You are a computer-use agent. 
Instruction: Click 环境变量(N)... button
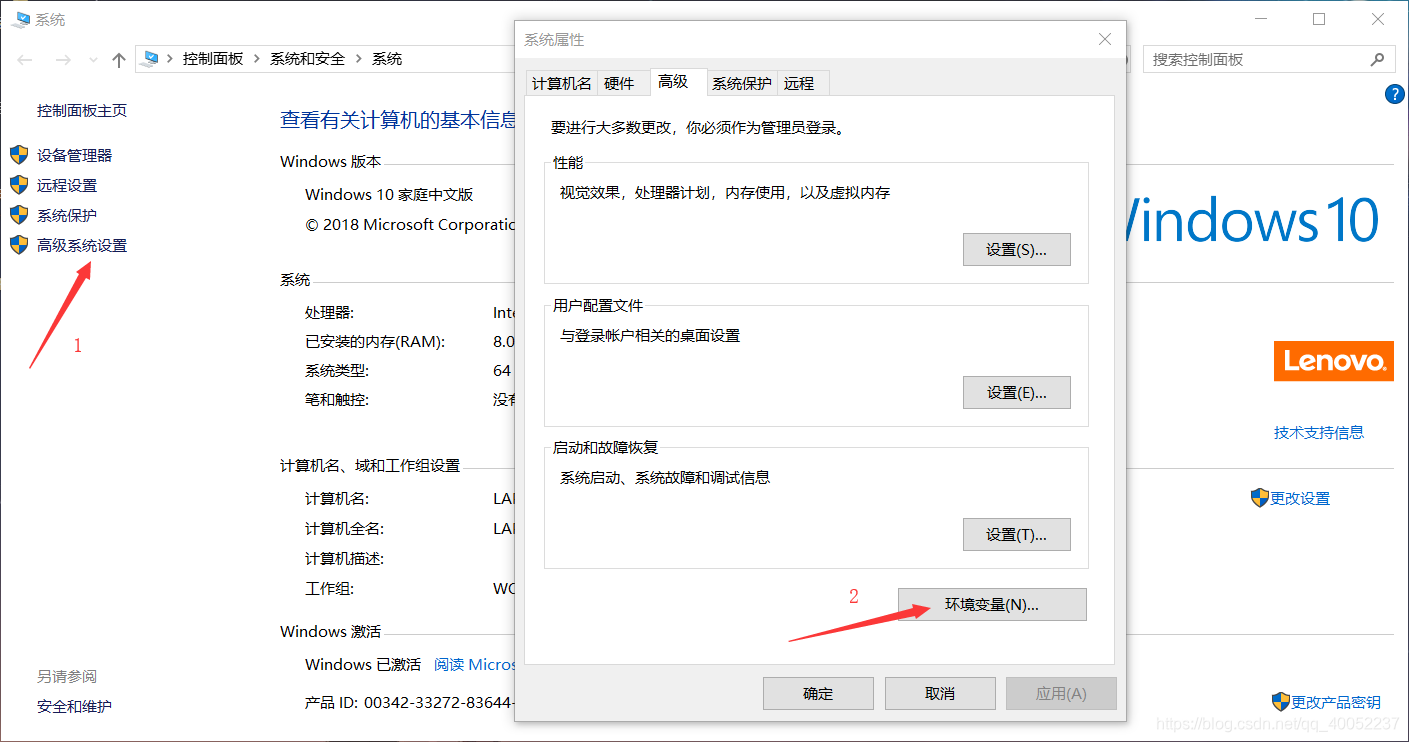tap(992, 604)
